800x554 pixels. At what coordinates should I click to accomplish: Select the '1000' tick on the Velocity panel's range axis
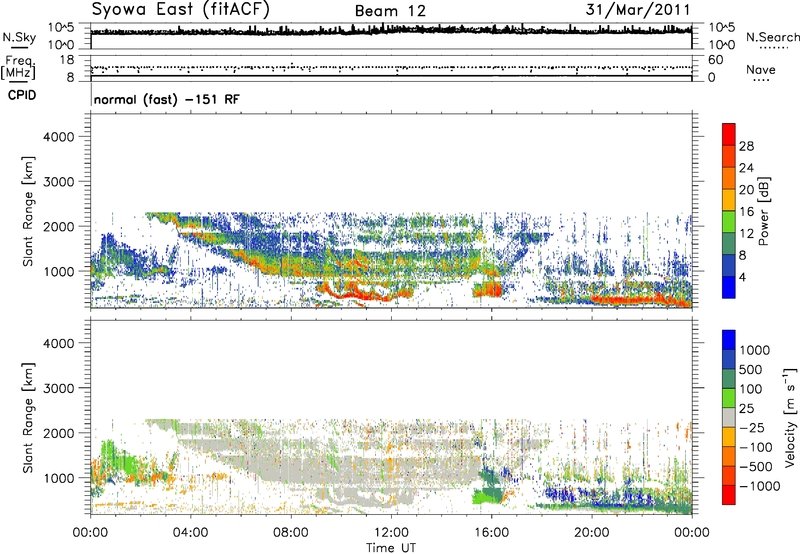pyautogui.click(x=59, y=478)
